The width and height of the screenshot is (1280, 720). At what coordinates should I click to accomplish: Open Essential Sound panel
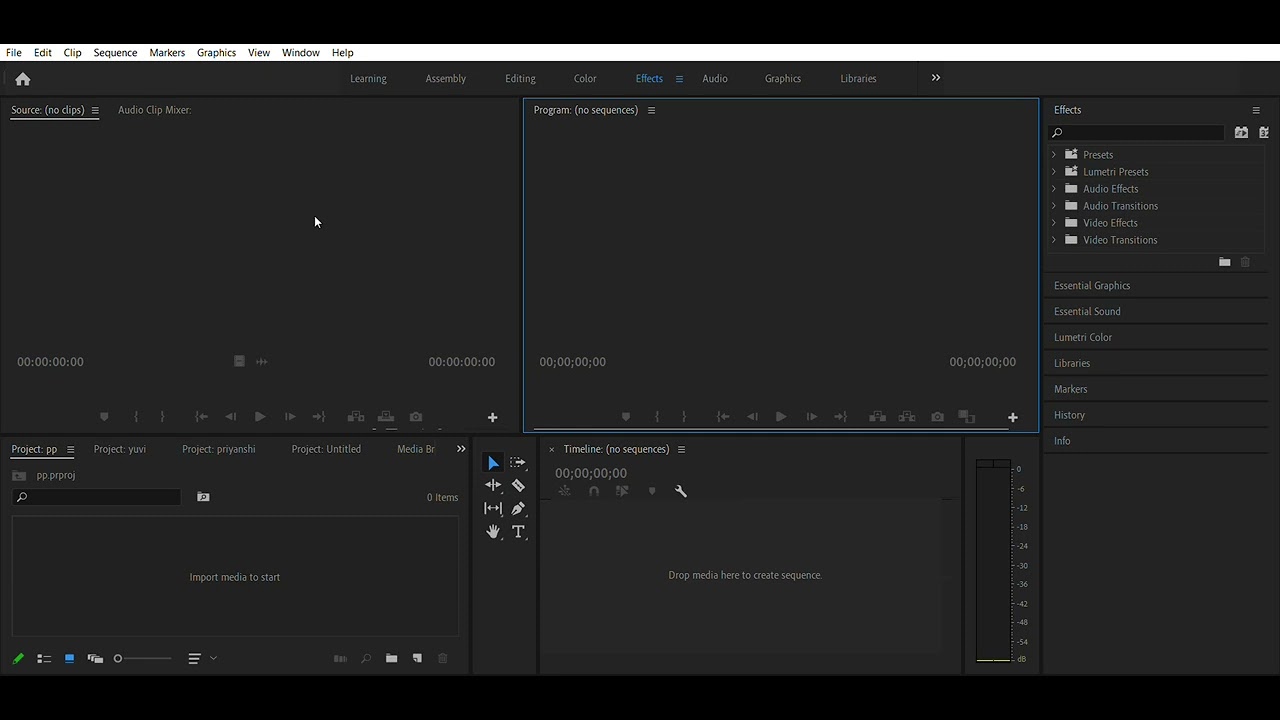[1087, 312]
